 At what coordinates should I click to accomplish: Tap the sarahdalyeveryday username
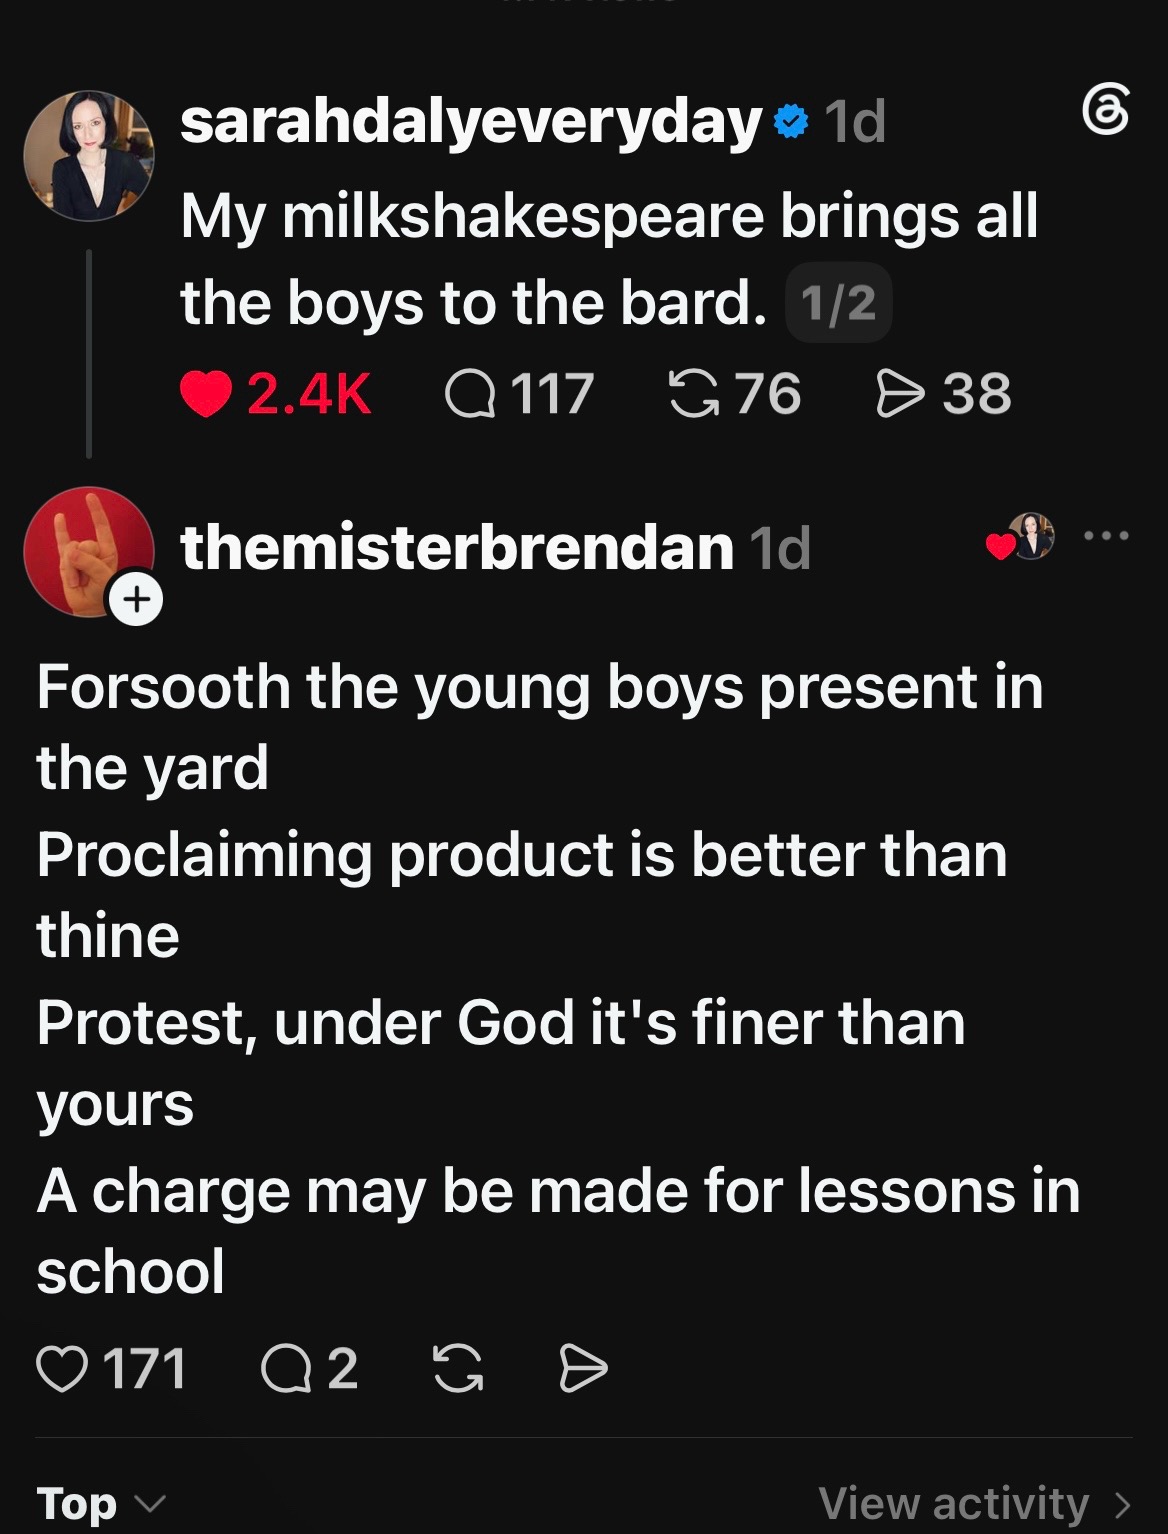point(471,122)
